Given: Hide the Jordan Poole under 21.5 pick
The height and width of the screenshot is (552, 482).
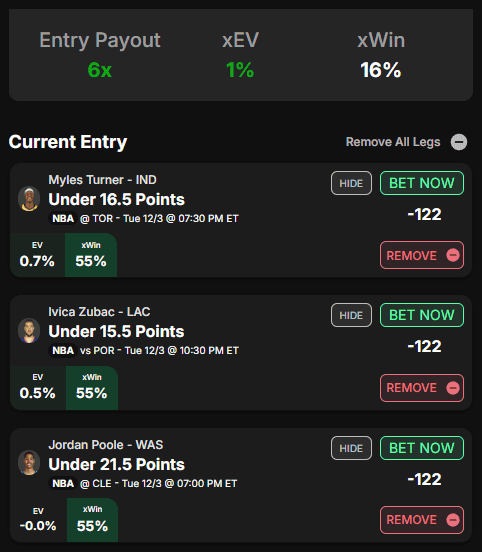Looking at the screenshot, I should (351, 448).
